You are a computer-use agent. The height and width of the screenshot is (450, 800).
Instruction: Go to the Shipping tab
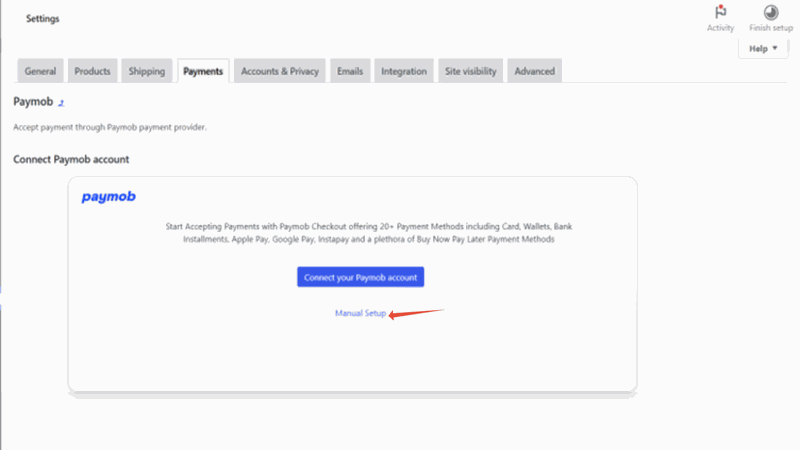click(147, 71)
